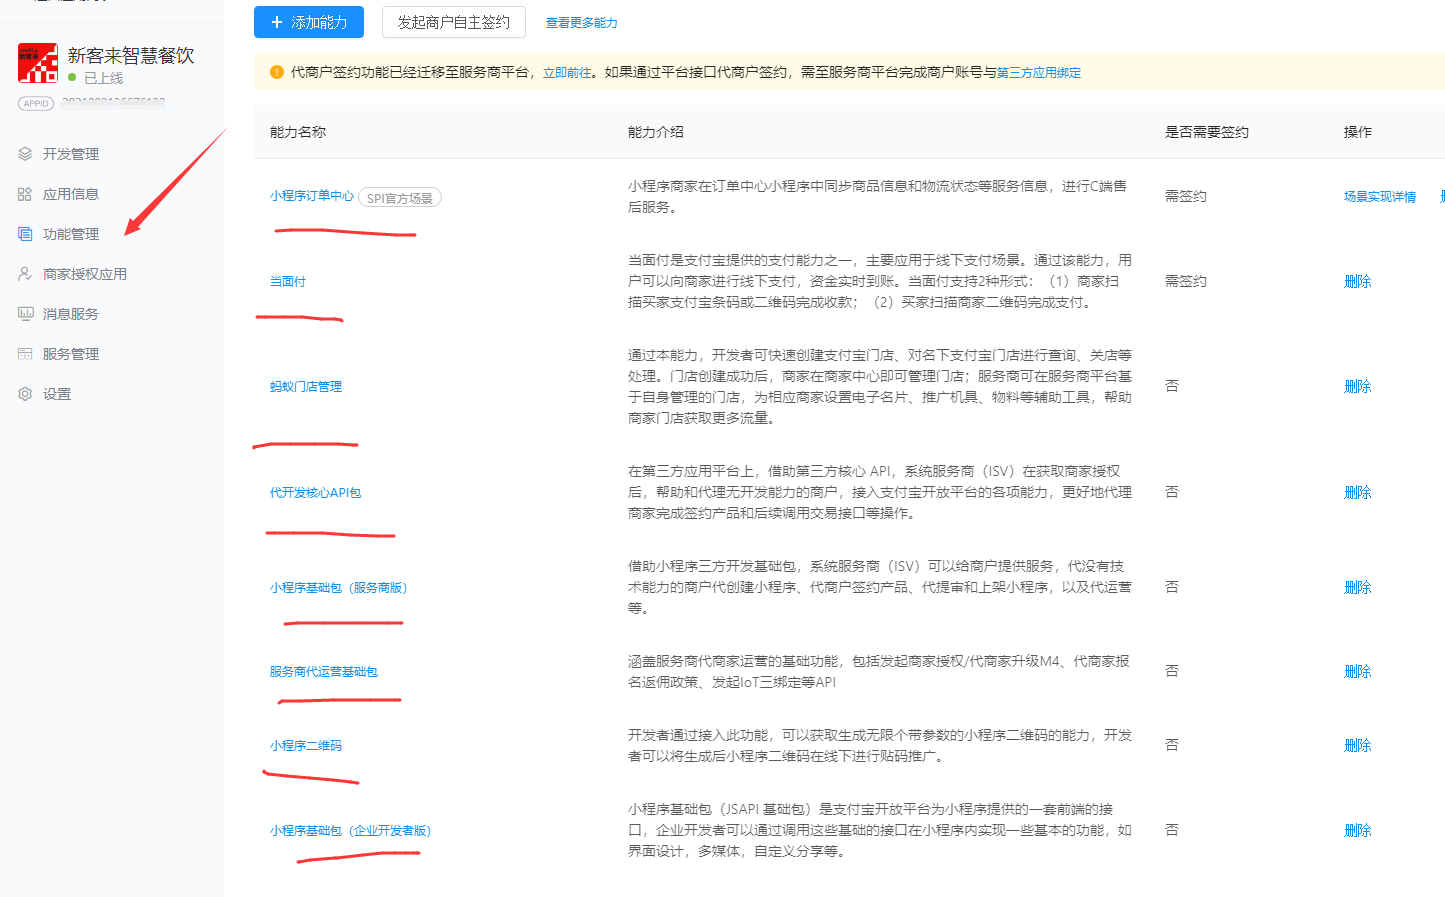Delete the 小程序二维码 capability
The height and width of the screenshot is (897, 1445).
click(1357, 746)
